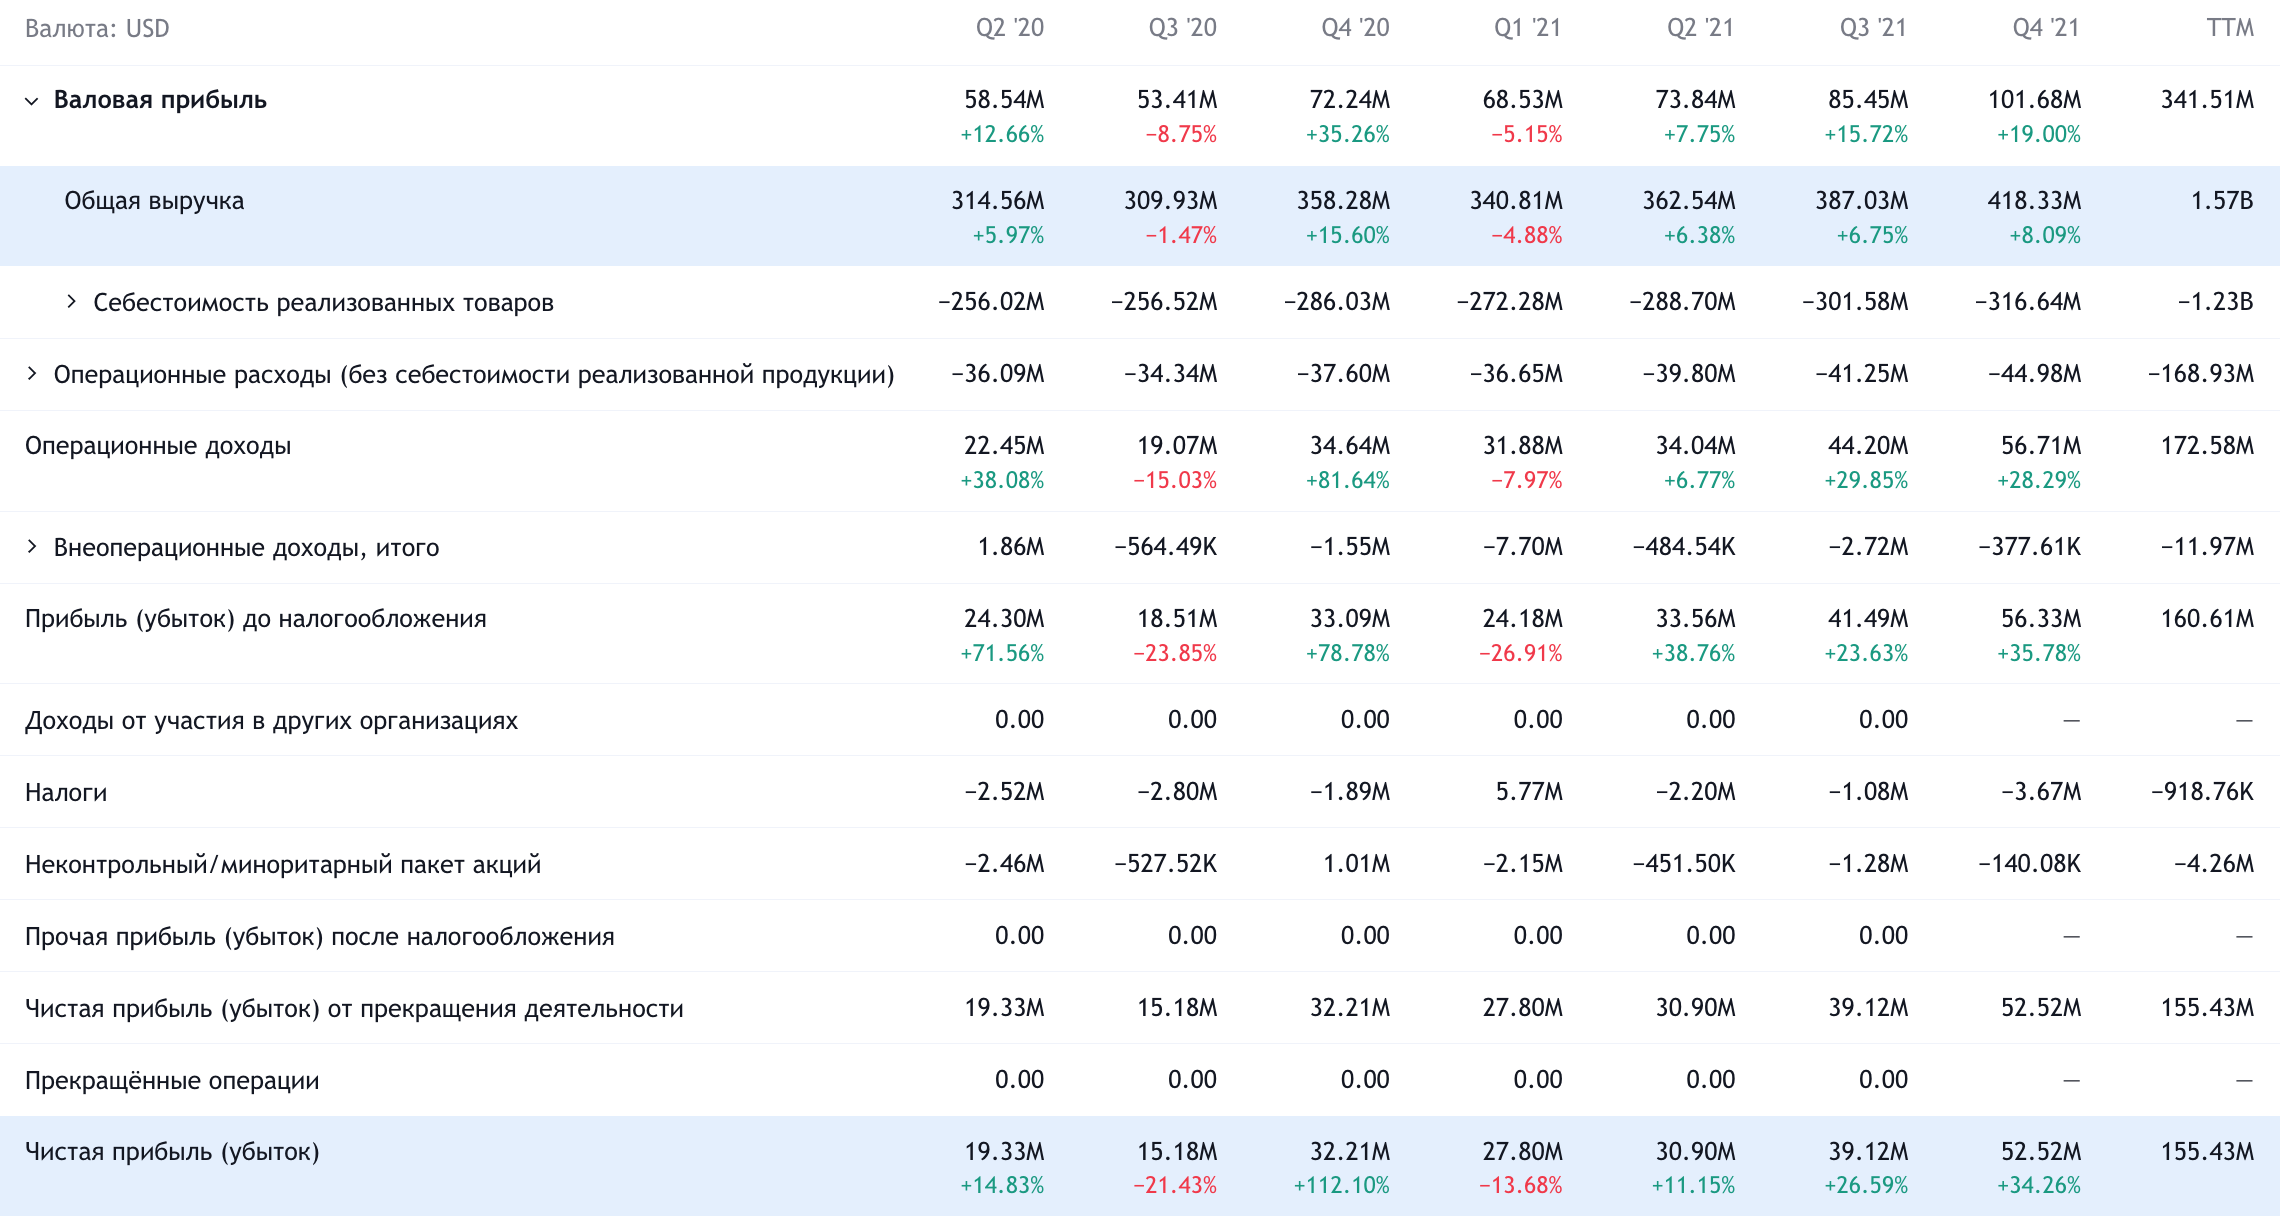Image resolution: width=2280 pixels, height=1218 pixels.
Task: Click gross profit change −8.75%
Action: click(x=1181, y=135)
